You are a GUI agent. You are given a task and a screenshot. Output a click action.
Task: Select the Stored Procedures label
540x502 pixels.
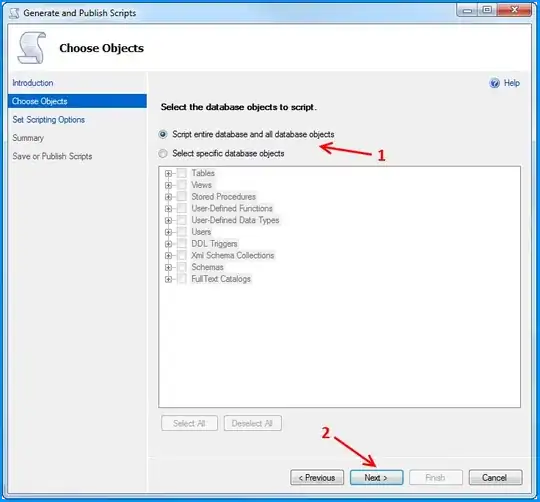pyautogui.click(x=224, y=197)
